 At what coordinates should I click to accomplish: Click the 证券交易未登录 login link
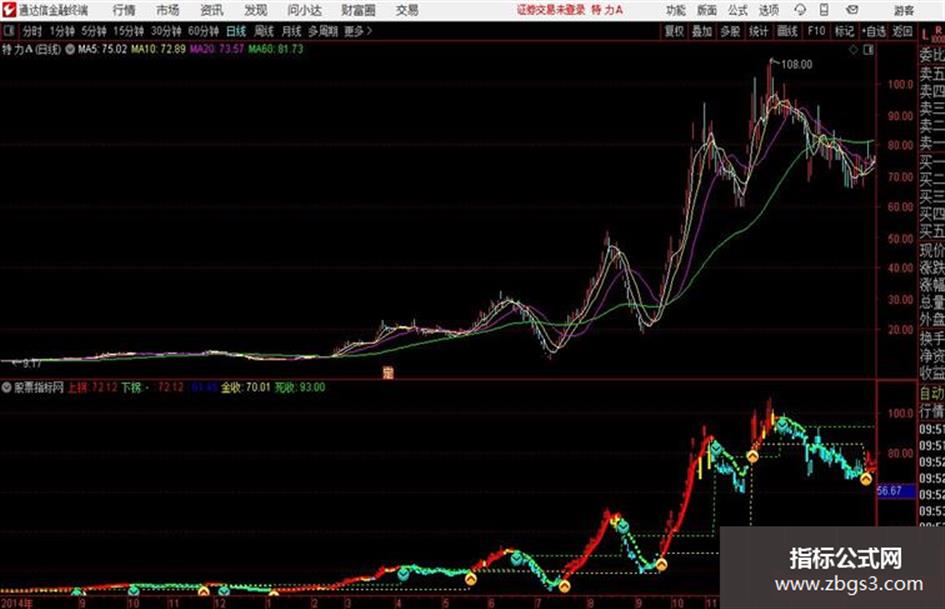tap(551, 10)
